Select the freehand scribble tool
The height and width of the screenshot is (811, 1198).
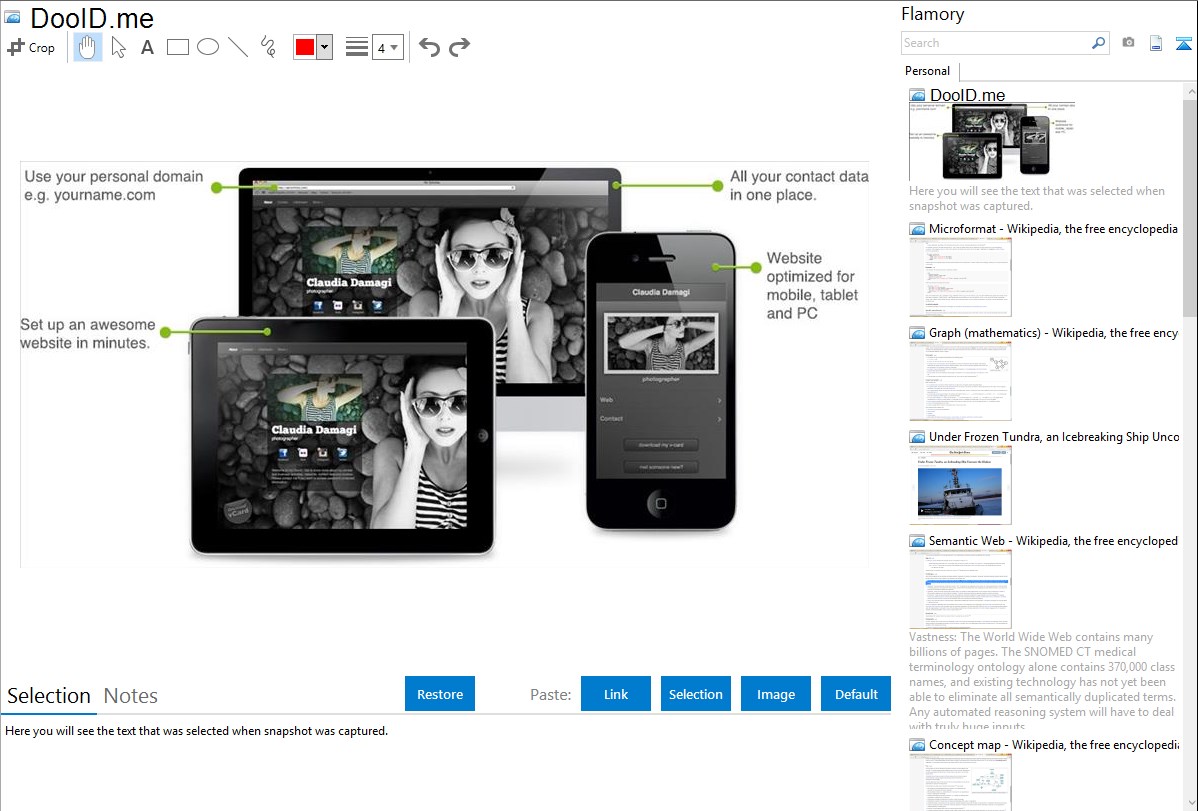pos(268,47)
